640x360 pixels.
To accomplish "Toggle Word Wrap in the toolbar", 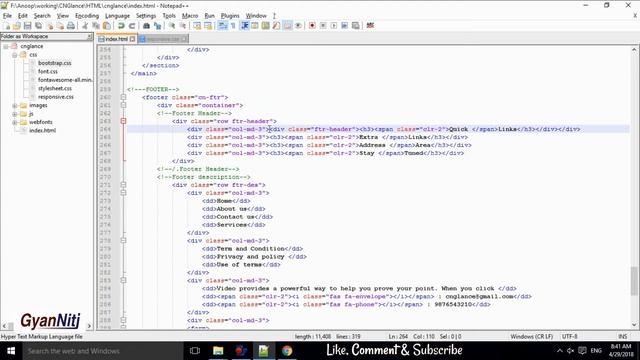I will [x=222, y=26].
